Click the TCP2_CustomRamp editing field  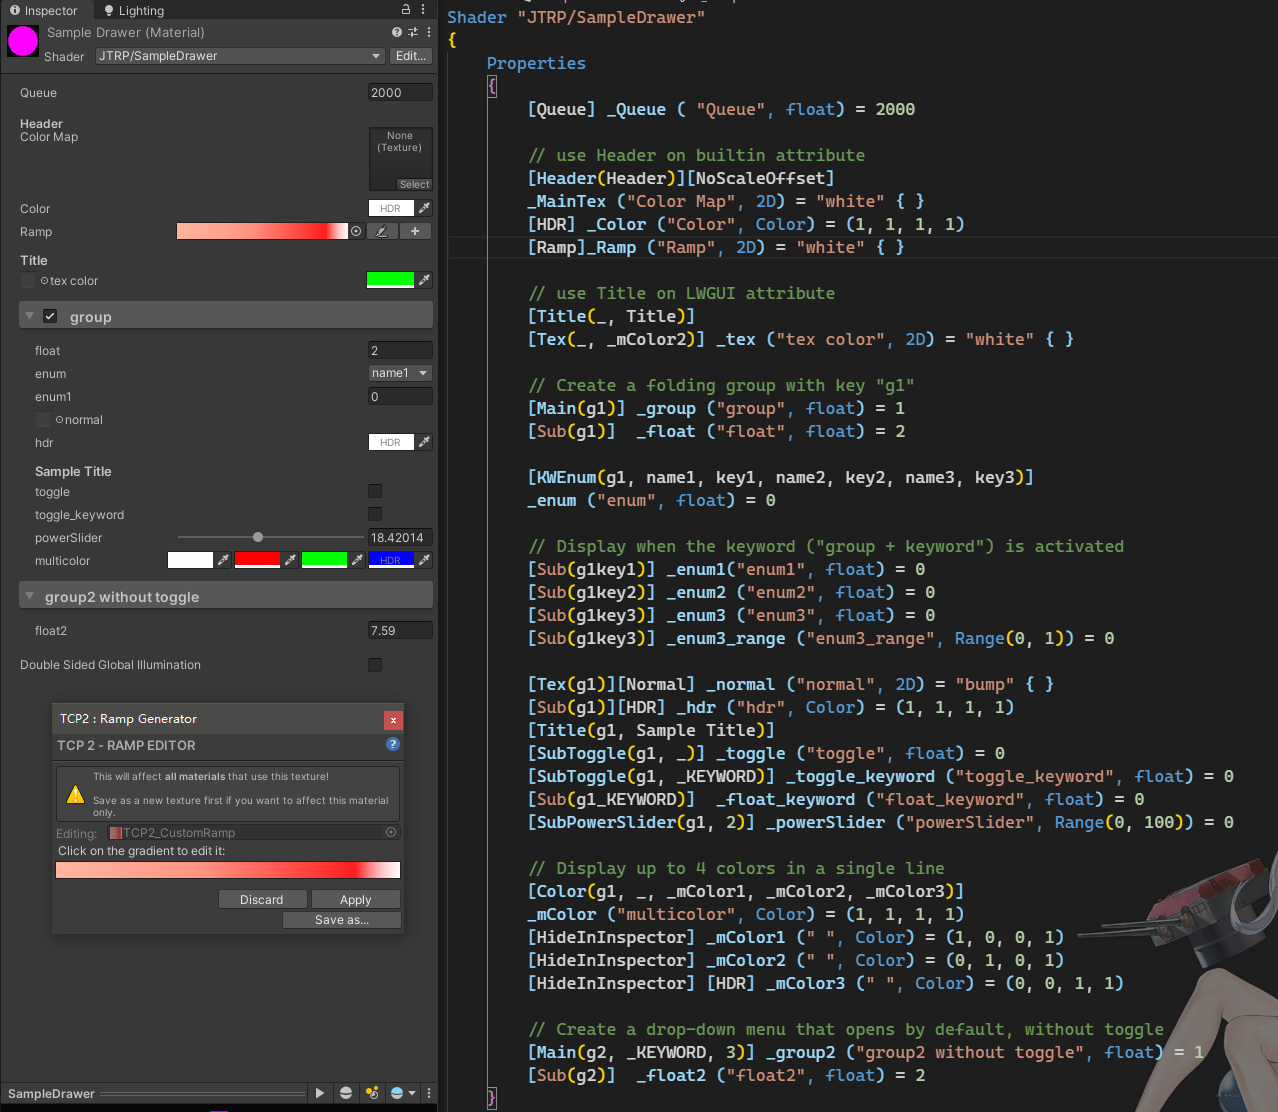click(252, 832)
